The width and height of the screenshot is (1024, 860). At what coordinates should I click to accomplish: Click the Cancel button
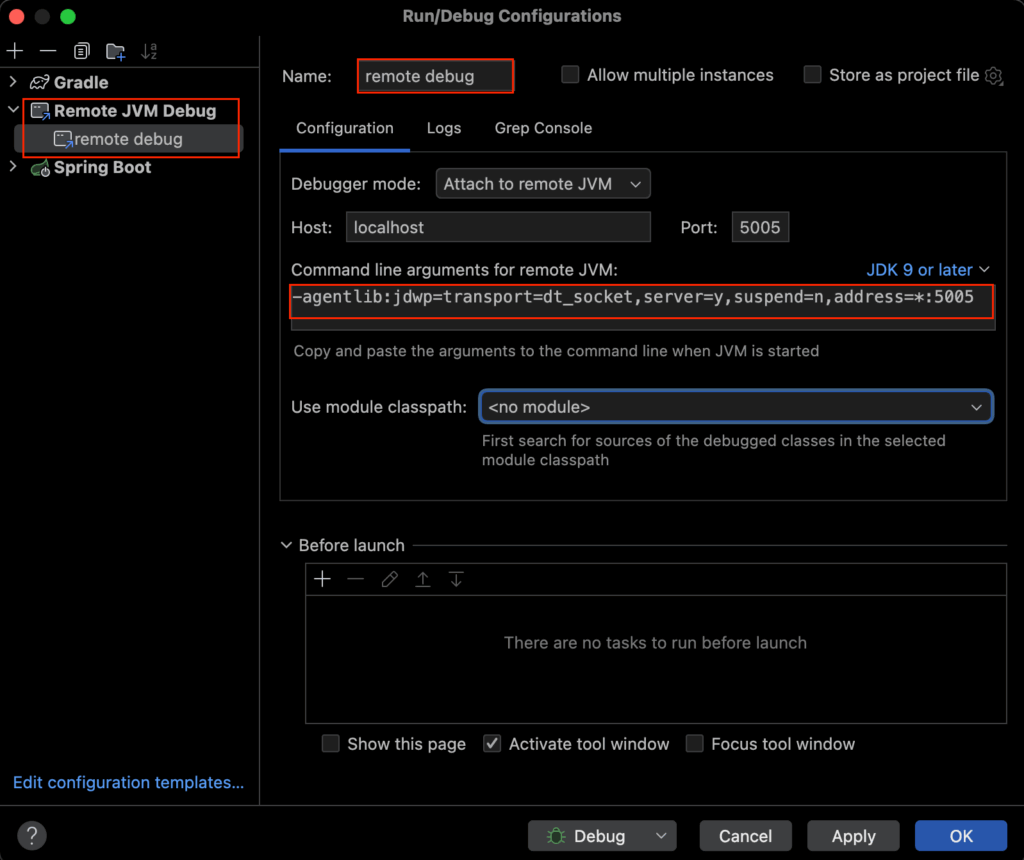[x=745, y=836]
